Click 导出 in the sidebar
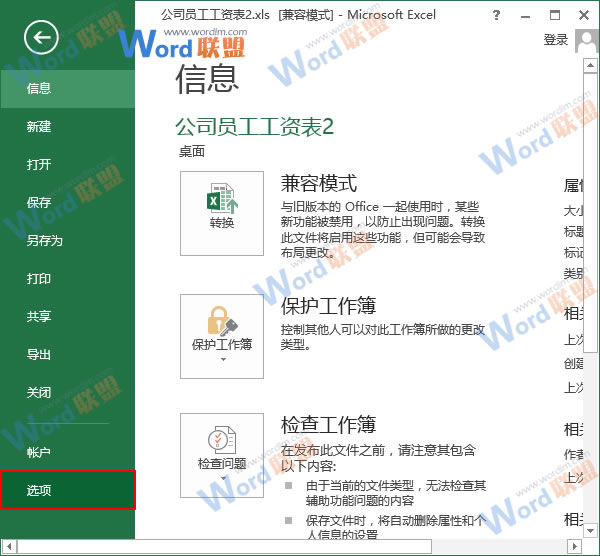 tap(40, 355)
